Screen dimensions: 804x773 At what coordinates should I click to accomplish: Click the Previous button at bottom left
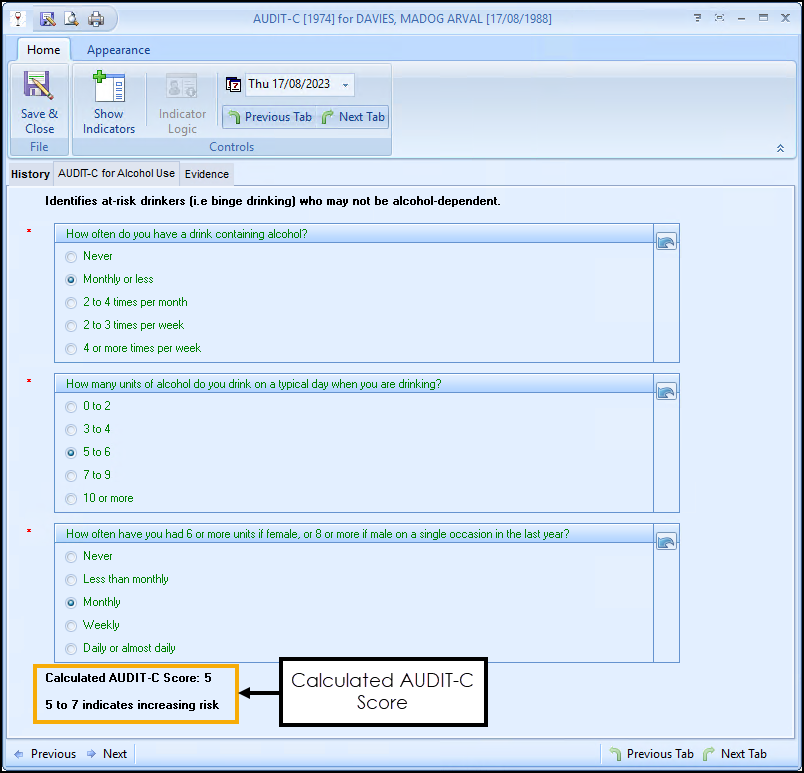[44, 754]
